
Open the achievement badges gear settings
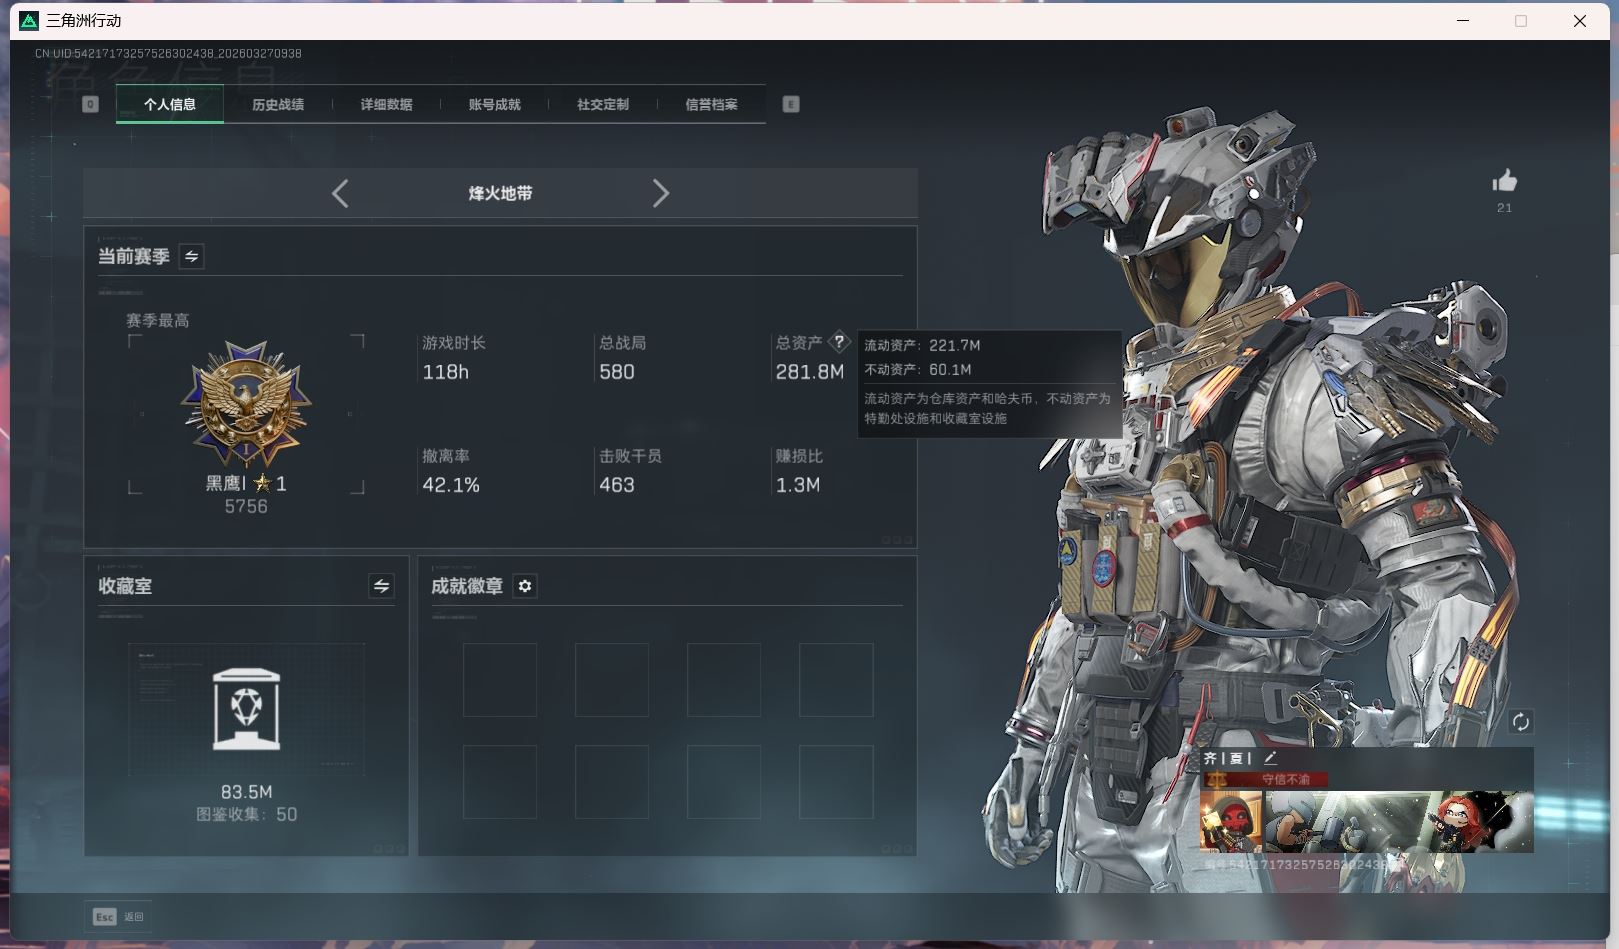pyautogui.click(x=525, y=586)
